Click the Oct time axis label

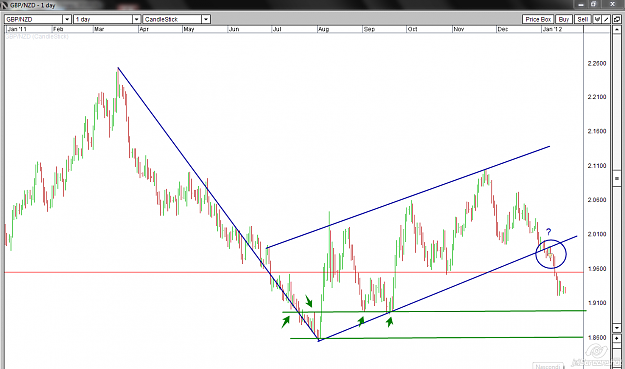413,29
